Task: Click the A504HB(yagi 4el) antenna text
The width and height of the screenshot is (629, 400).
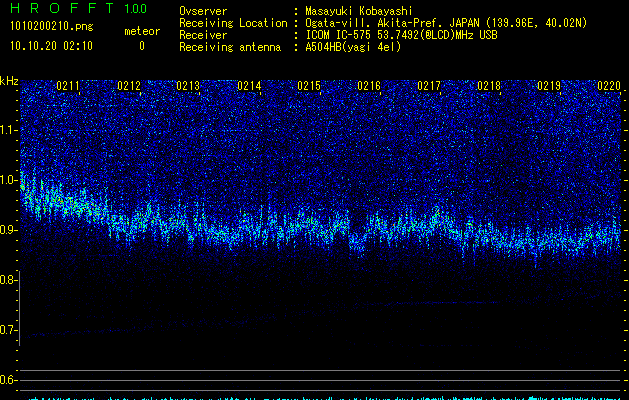Action: (x=353, y=47)
